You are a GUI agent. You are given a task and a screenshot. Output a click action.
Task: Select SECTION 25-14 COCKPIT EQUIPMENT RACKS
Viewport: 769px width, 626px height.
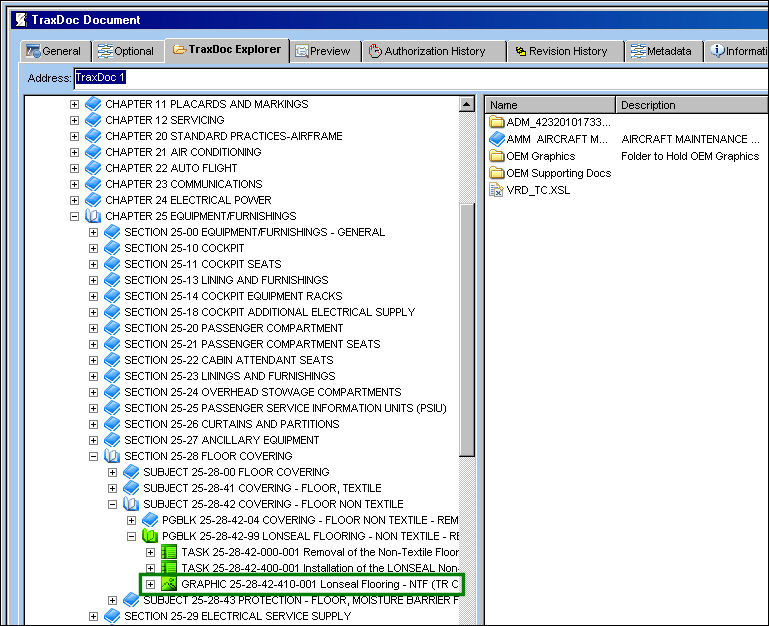pos(233,296)
